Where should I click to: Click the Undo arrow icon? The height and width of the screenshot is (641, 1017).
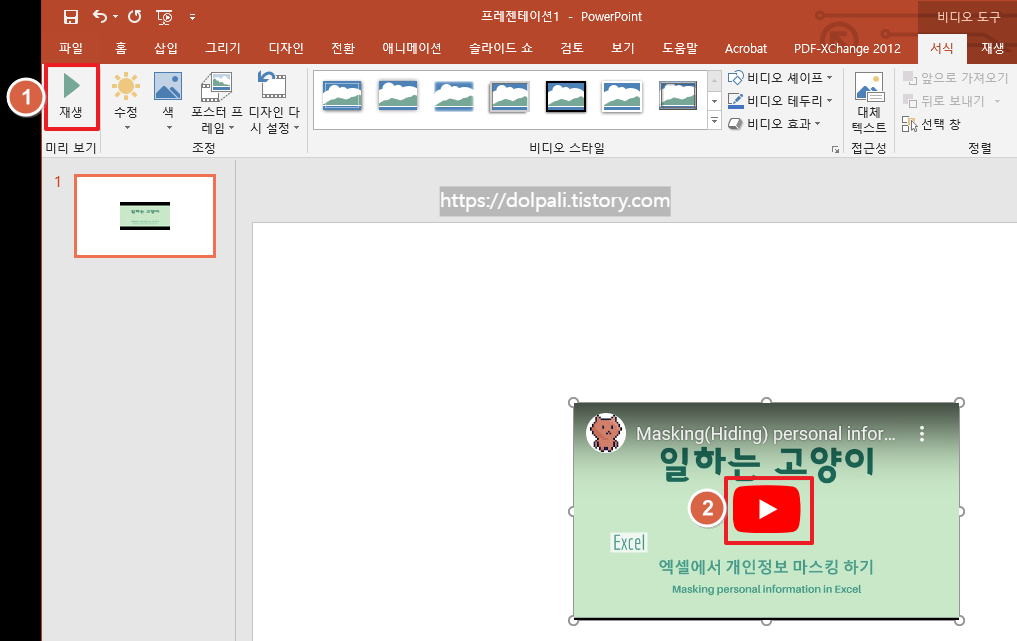[x=98, y=16]
